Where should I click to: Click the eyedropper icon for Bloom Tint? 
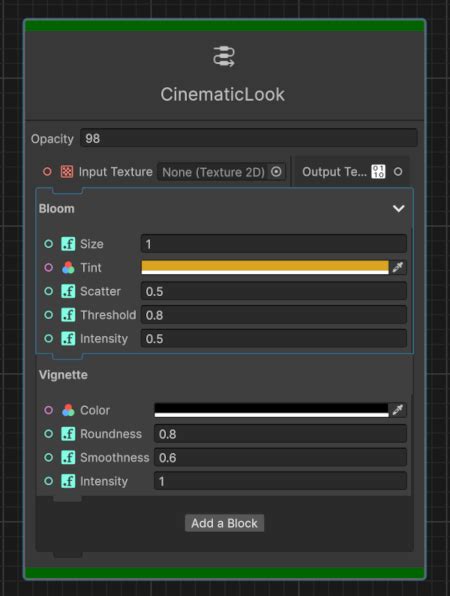398,267
